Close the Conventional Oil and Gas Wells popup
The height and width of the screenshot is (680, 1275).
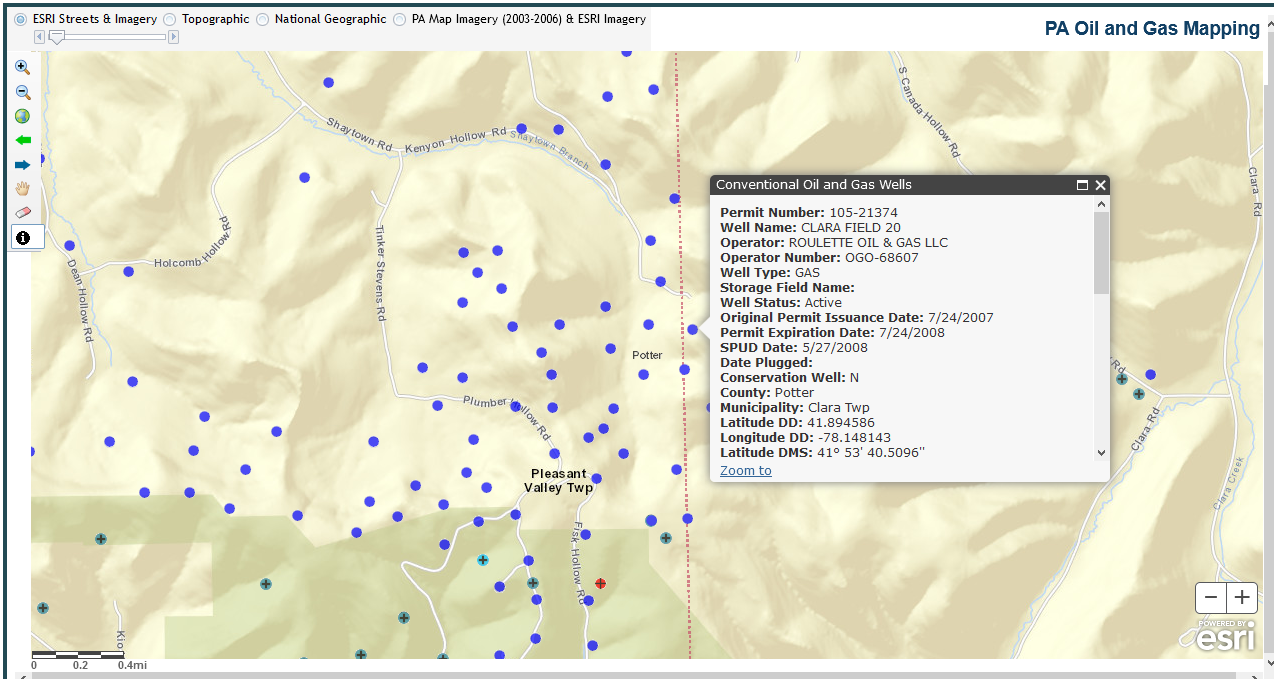tap(1100, 185)
